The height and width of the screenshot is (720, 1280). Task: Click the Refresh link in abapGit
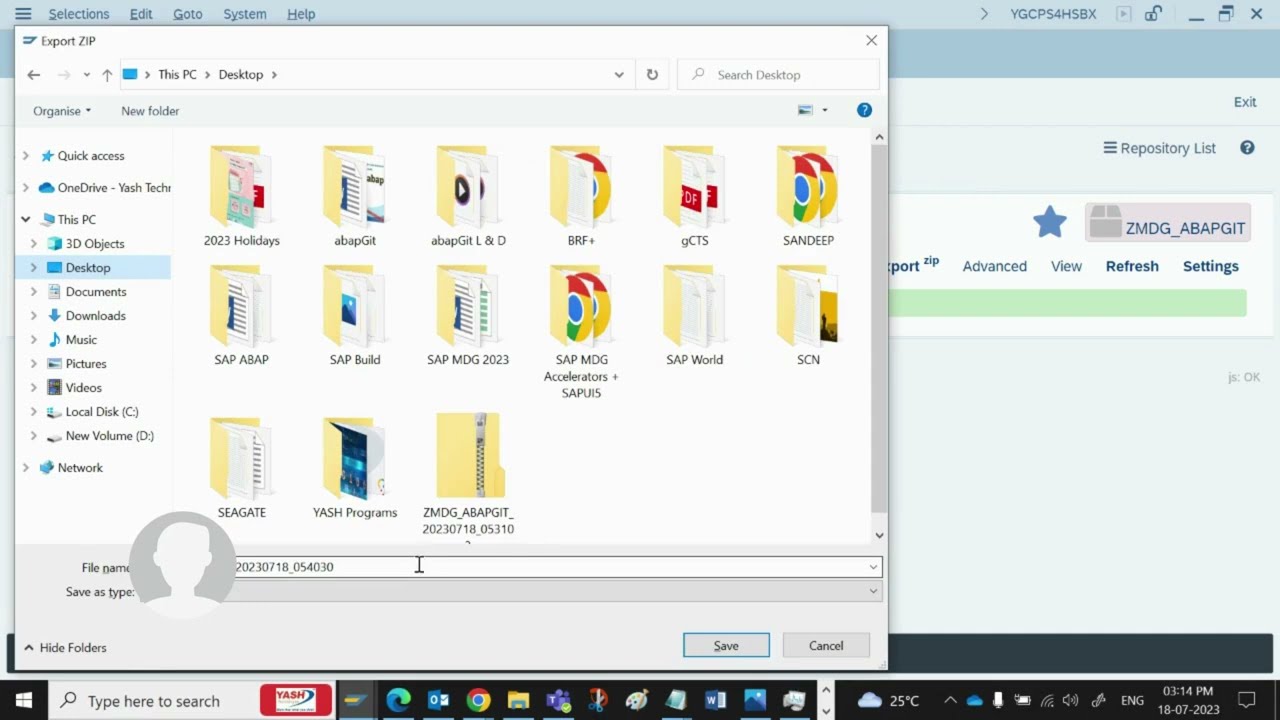tap(1132, 266)
